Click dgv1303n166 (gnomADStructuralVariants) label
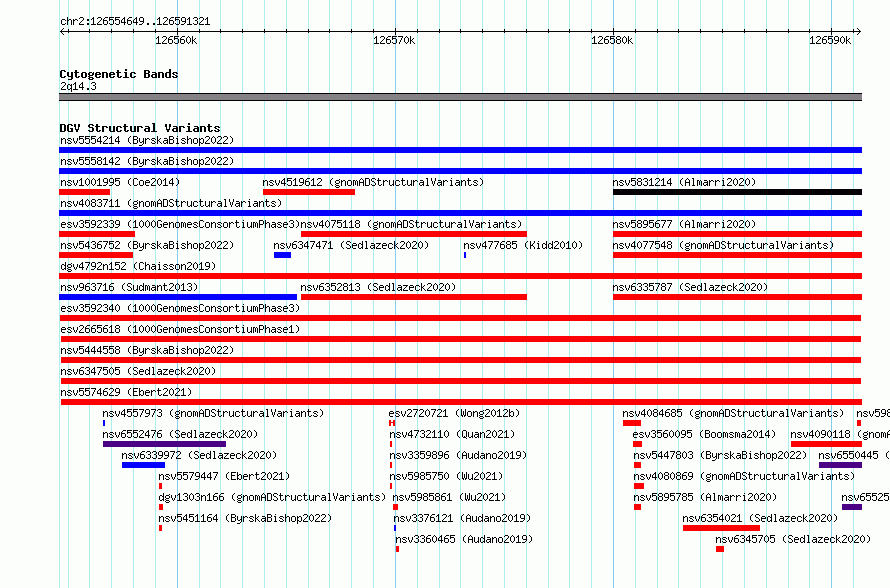The width and height of the screenshot is (890, 588). (272, 497)
